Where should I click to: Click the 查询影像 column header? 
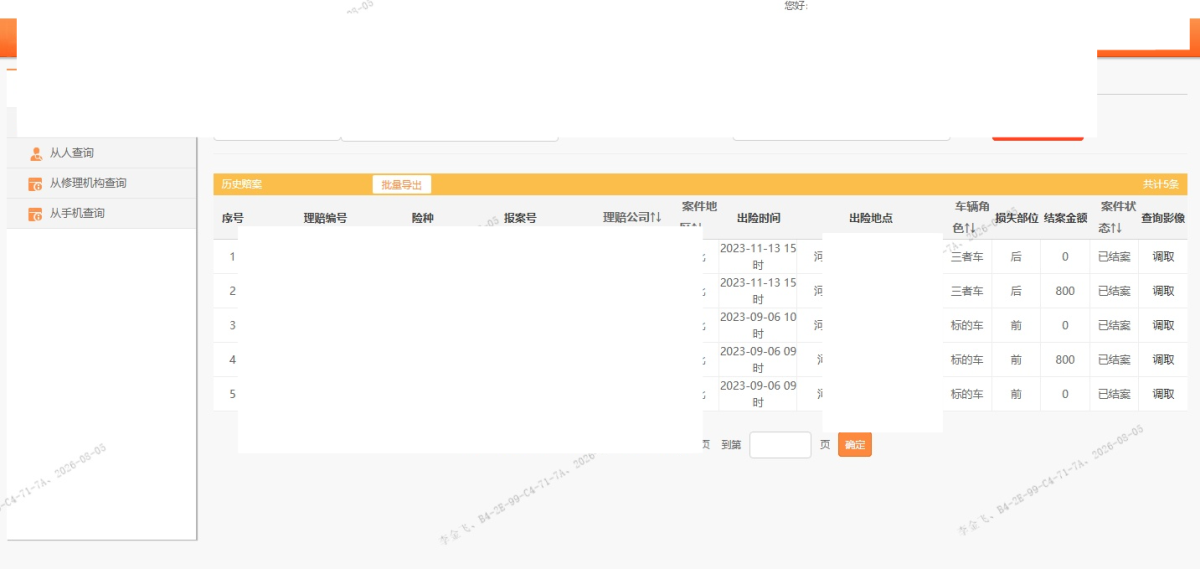point(1163,217)
